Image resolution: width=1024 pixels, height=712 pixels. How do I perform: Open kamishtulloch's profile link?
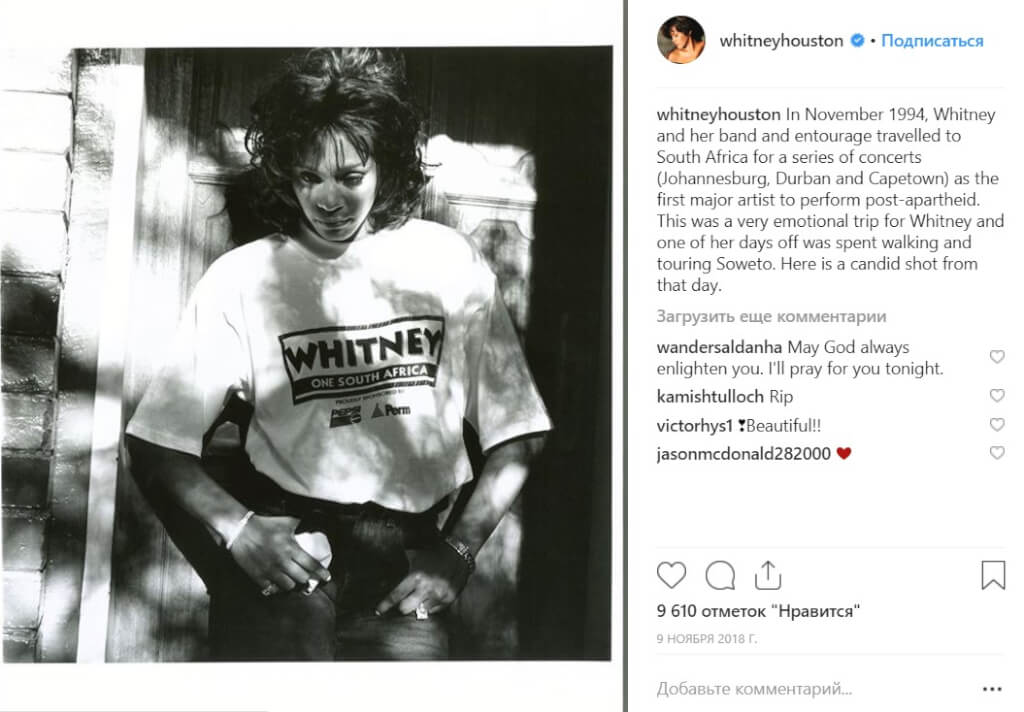[710, 396]
